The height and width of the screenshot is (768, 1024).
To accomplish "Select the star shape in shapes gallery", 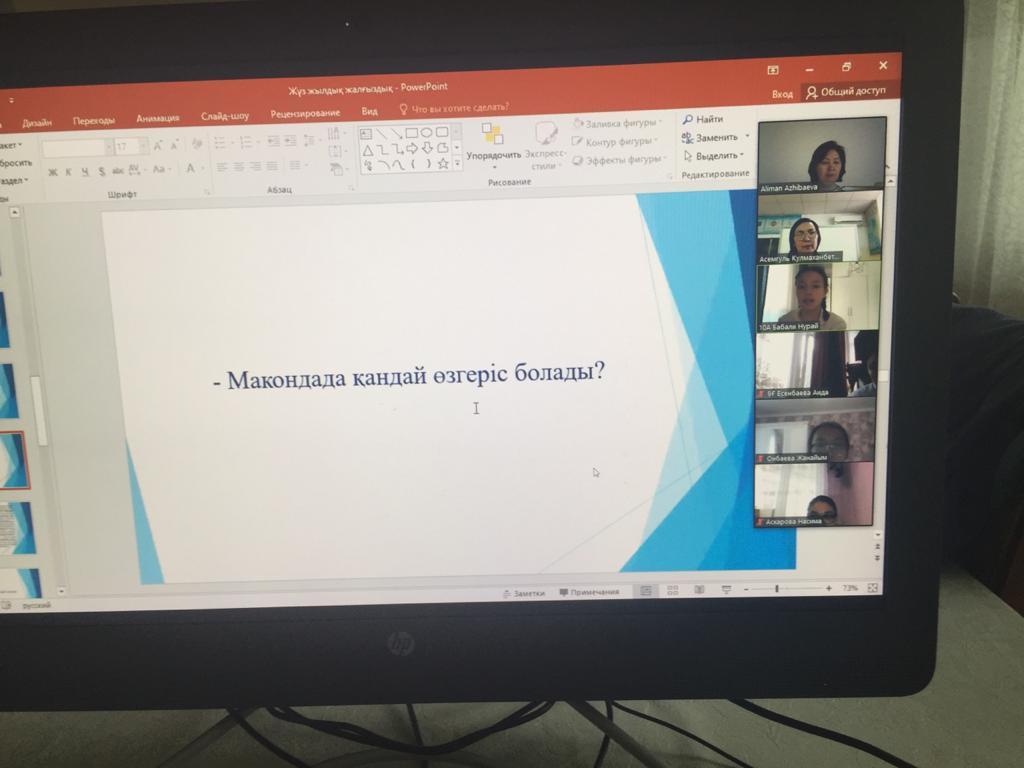I will coord(442,164).
